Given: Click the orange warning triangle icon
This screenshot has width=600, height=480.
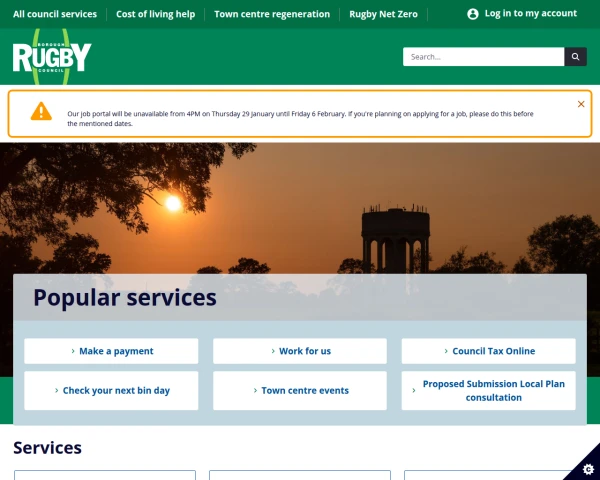Looking at the screenshot, I should click(x=41, y=111).
